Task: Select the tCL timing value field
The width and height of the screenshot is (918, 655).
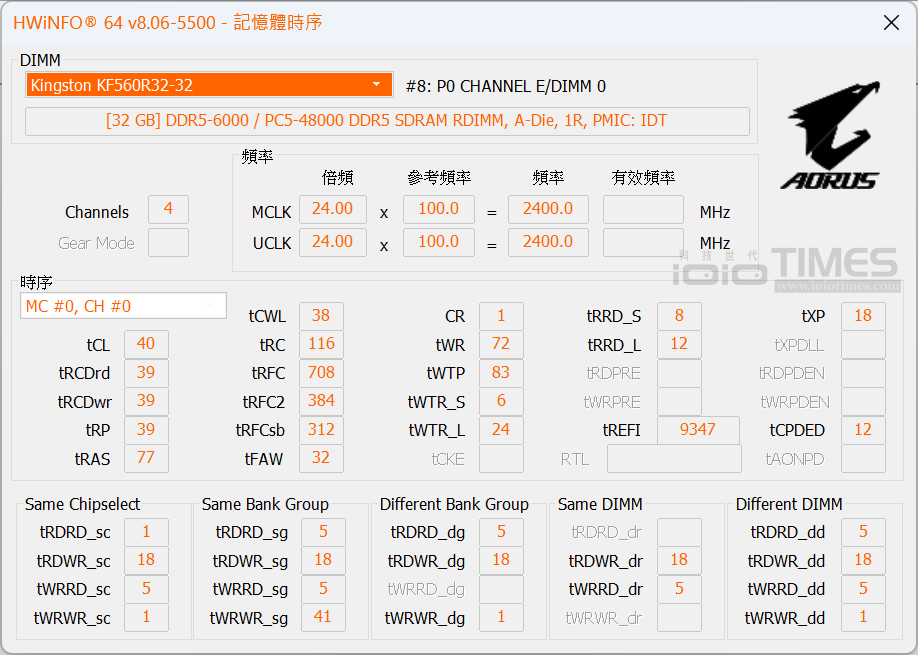Action: 146,344
